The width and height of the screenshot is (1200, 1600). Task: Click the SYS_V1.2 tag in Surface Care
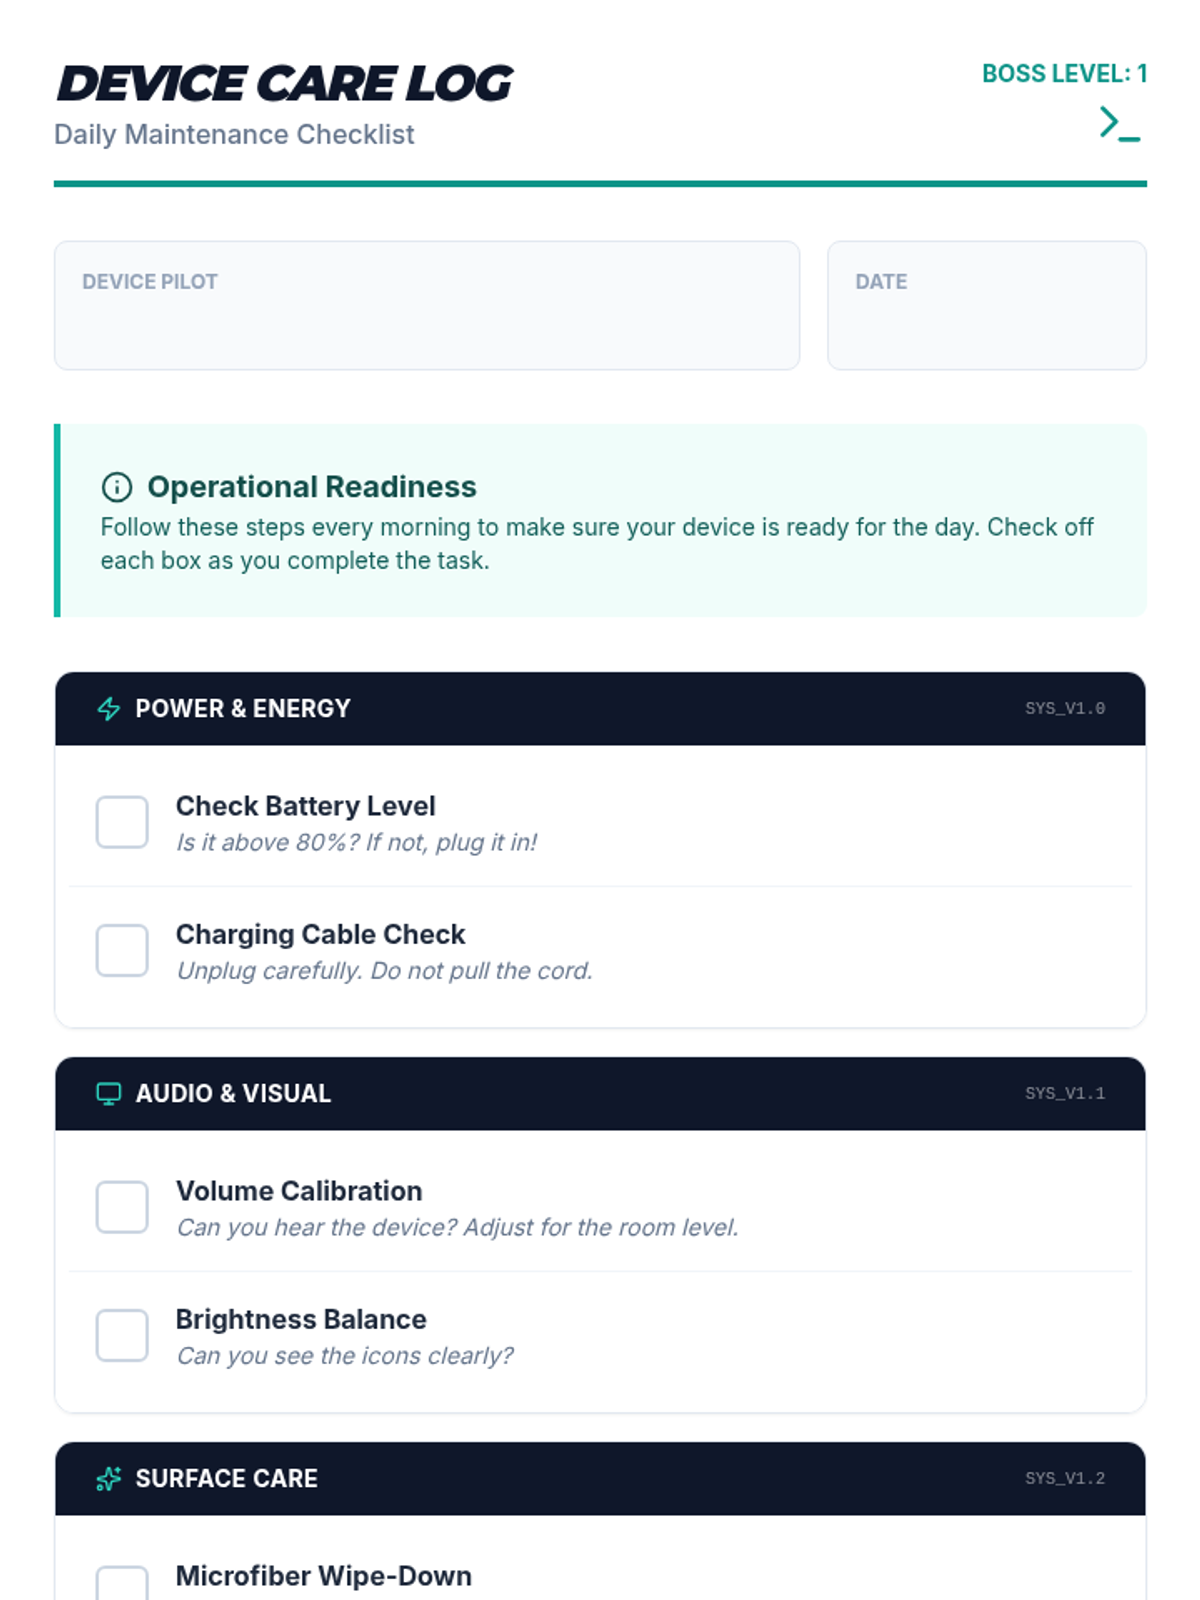click(1065, 1479)
